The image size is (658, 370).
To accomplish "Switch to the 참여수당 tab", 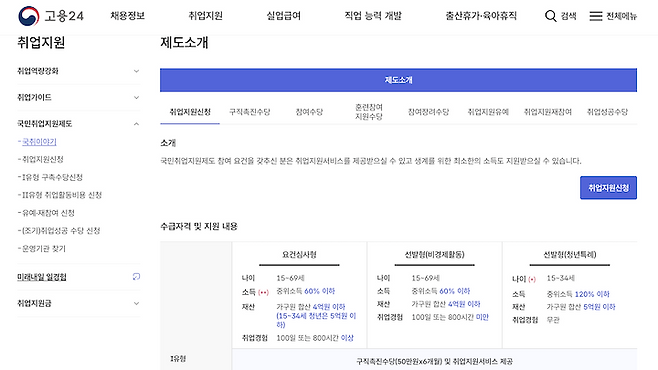I will point(309,112).
